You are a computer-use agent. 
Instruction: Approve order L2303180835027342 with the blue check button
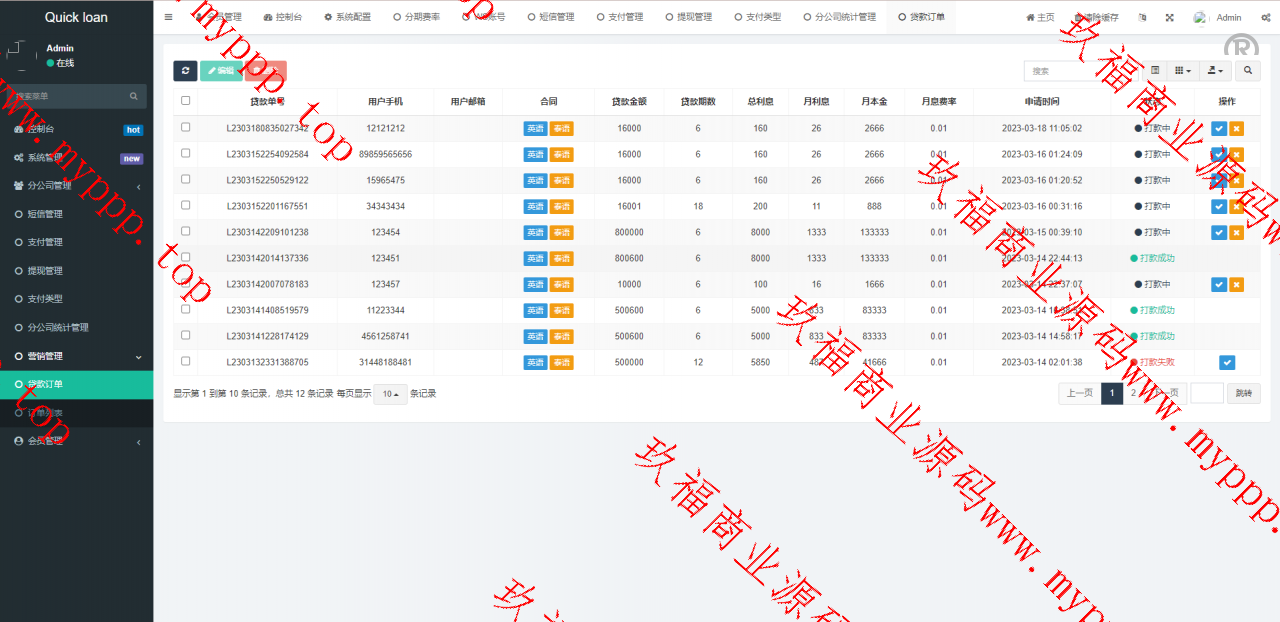pyautogui.click(x=1219, y=128)
